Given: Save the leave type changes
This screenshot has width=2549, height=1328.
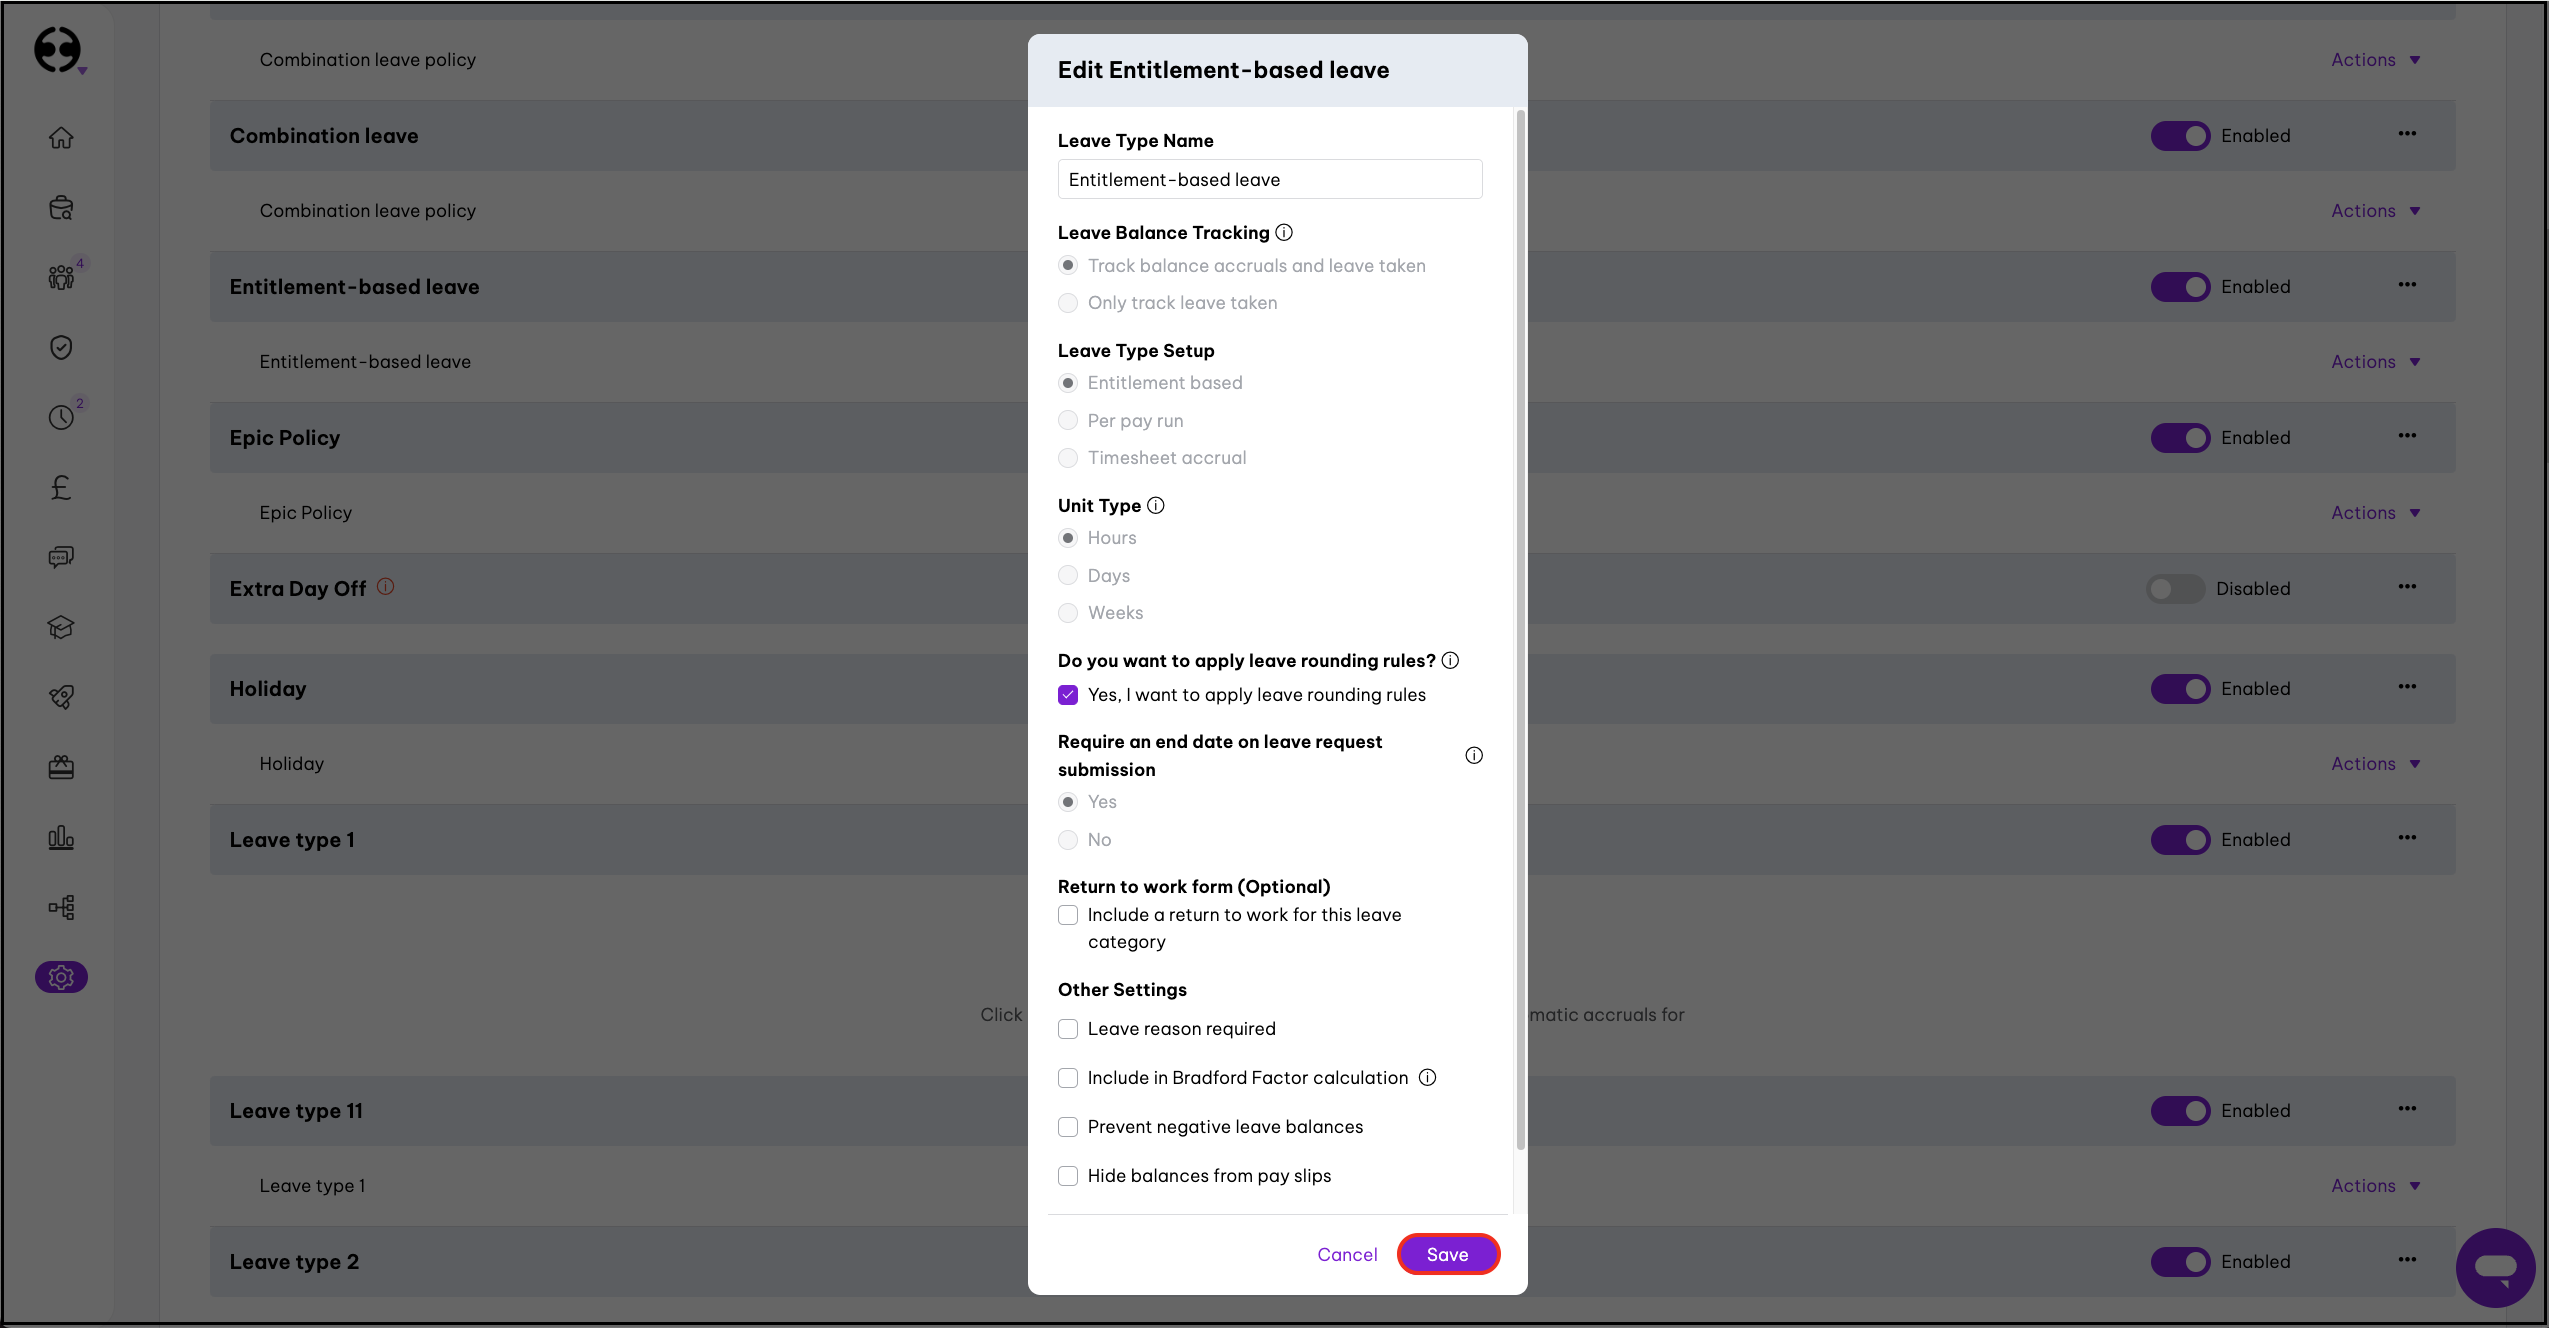Looking at the screenshot, I should pyautogui.click(x=1447, y=1254).
